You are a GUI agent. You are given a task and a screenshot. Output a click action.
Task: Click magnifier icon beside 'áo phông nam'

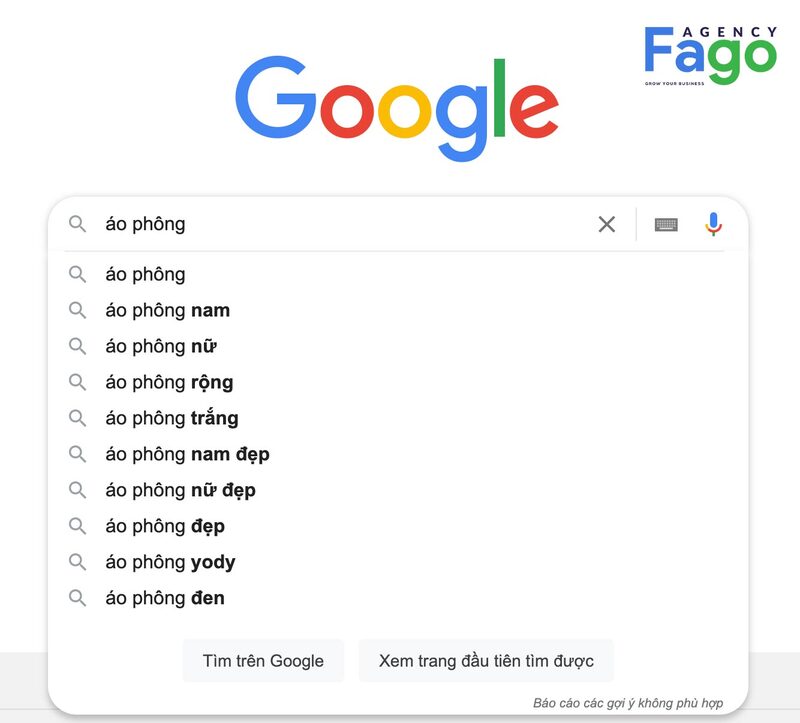click(77, 310)
